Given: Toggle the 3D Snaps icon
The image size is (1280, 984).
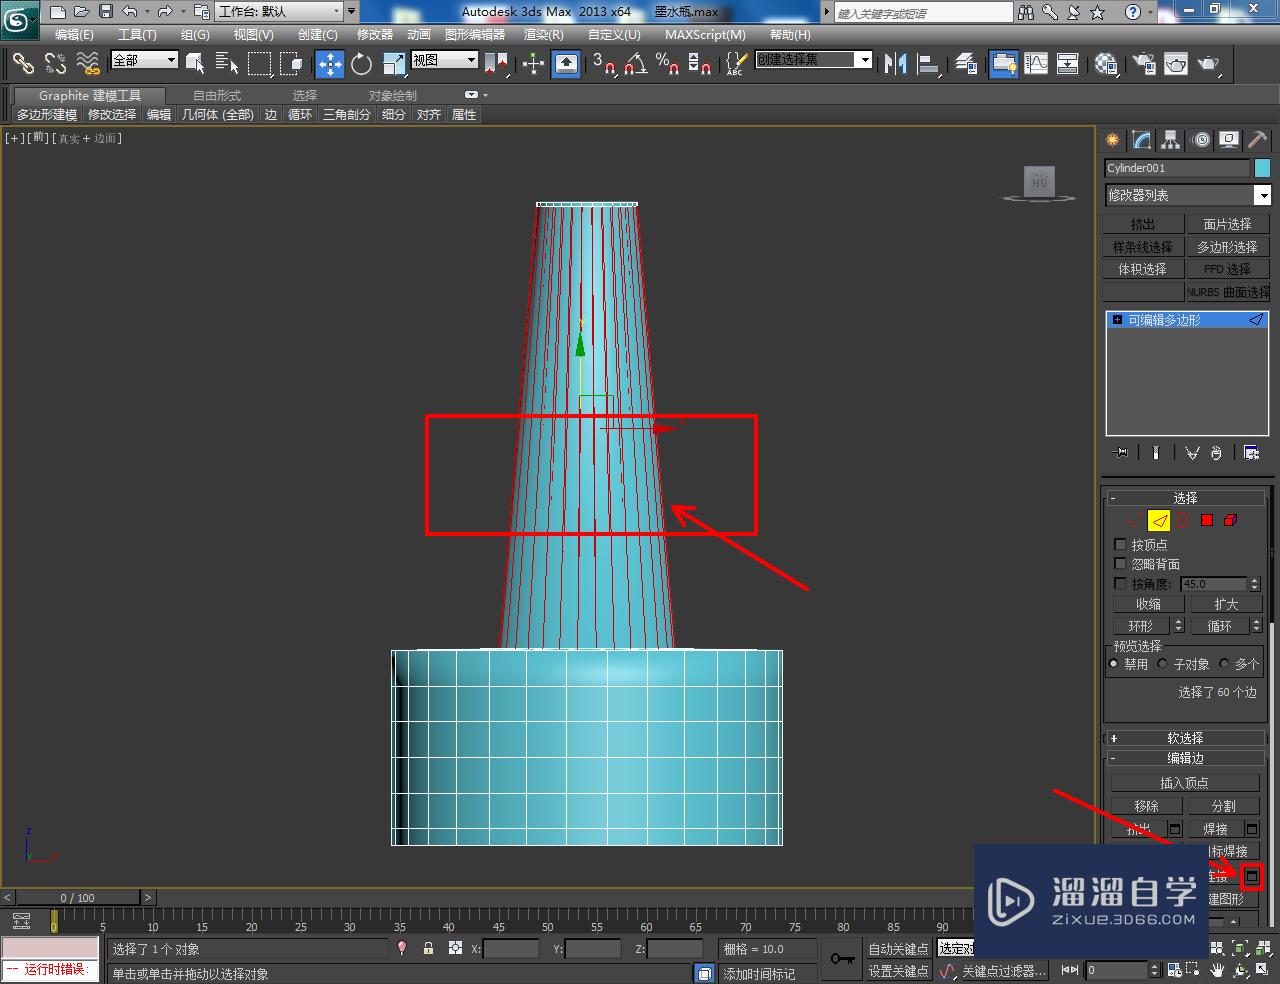Looking at the screenshot, I should pyautogui.click(x=603, y=64).
